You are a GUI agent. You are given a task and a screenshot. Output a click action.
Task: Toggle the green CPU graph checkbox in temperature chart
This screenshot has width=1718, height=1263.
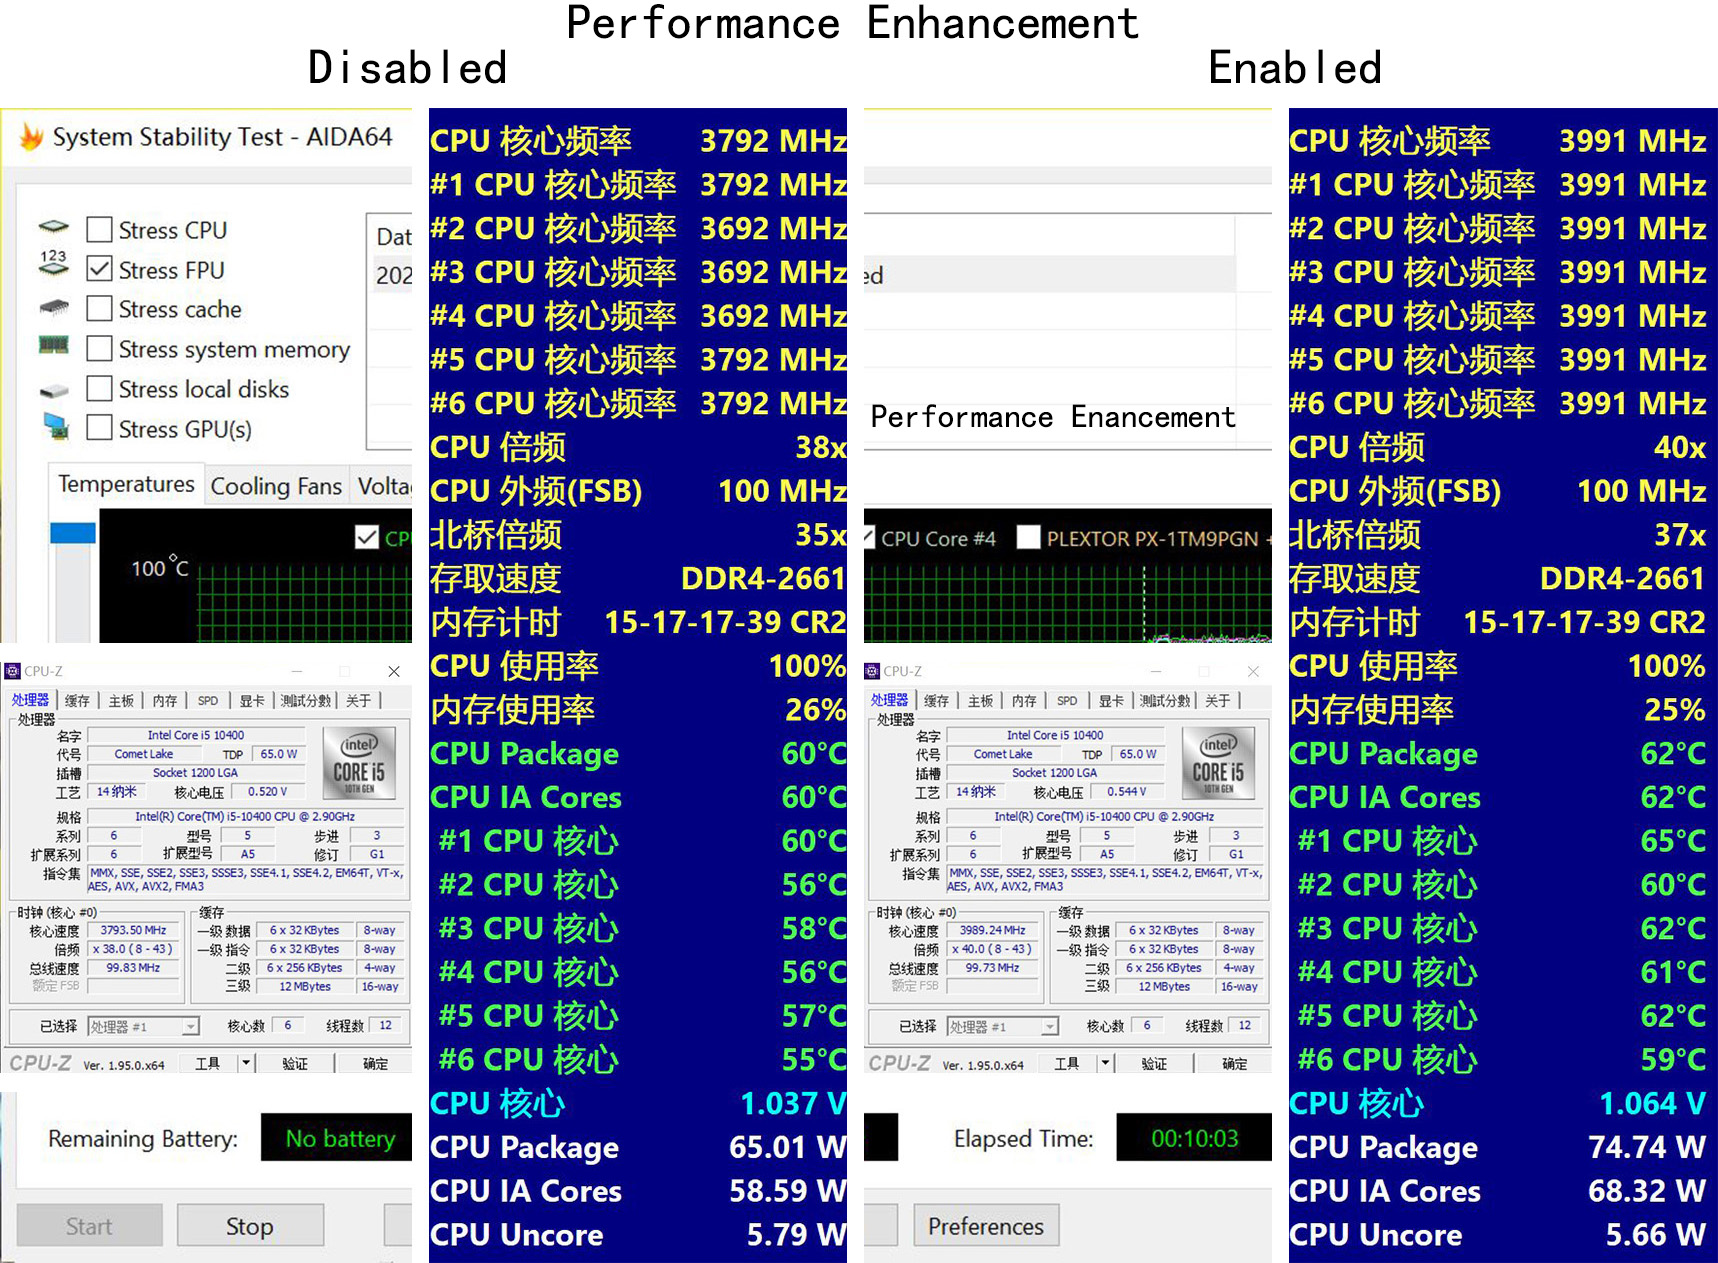click(x=367, y=537)
